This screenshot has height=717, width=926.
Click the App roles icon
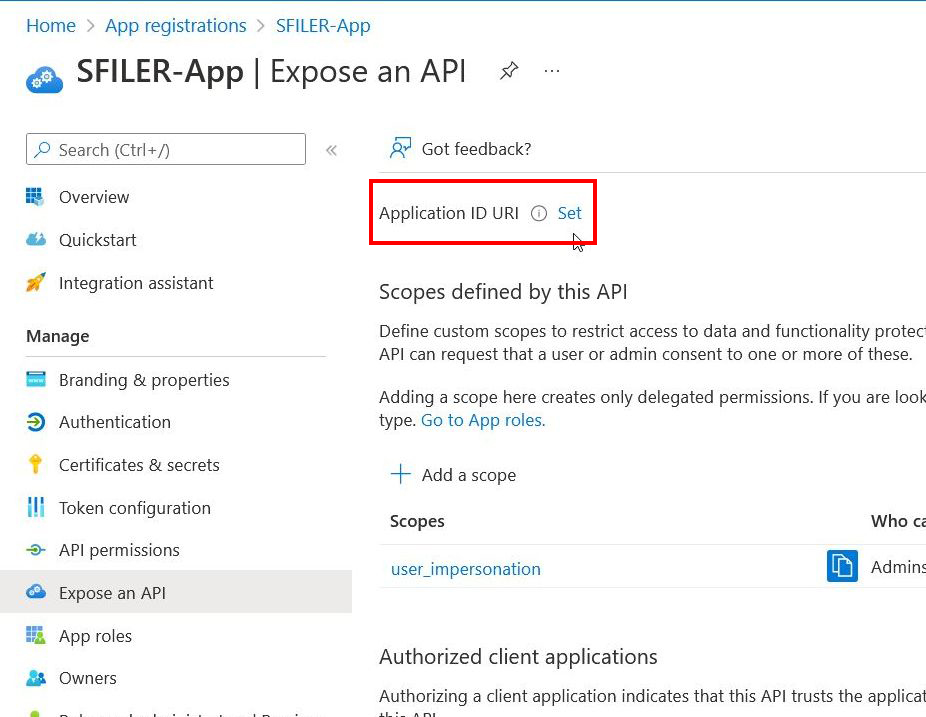coord(35,635)
